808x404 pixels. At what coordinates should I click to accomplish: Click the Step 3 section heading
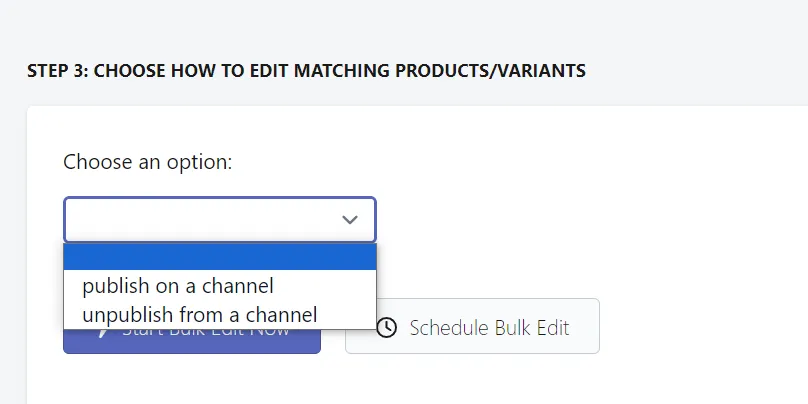tap(306, 71)
